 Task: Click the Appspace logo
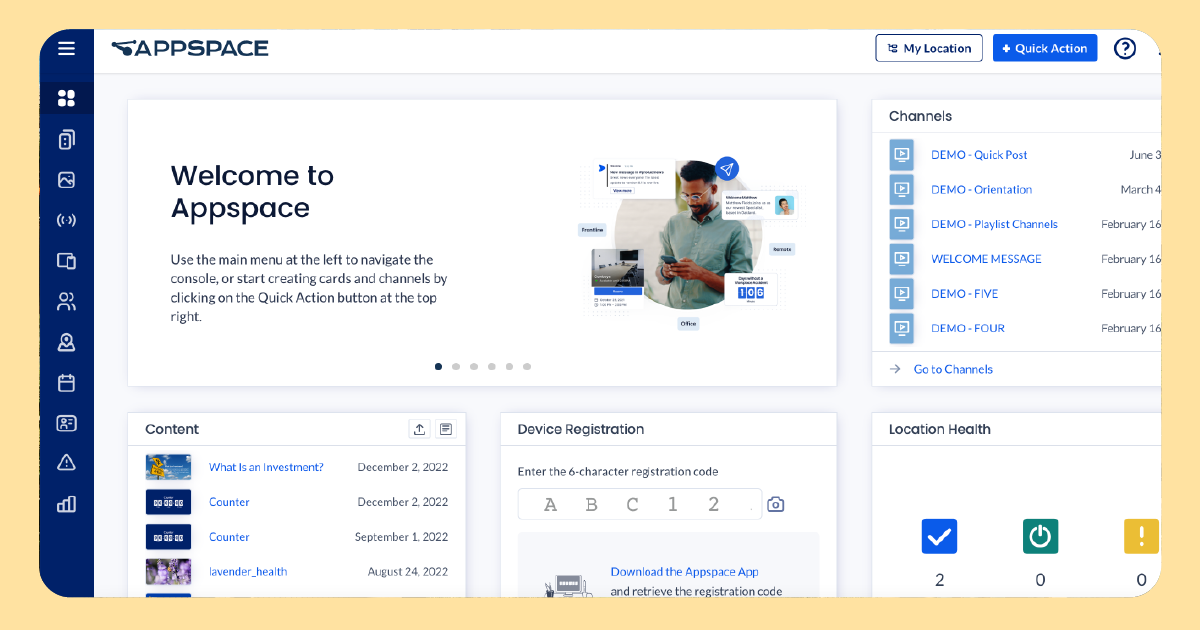pos(190,48)
